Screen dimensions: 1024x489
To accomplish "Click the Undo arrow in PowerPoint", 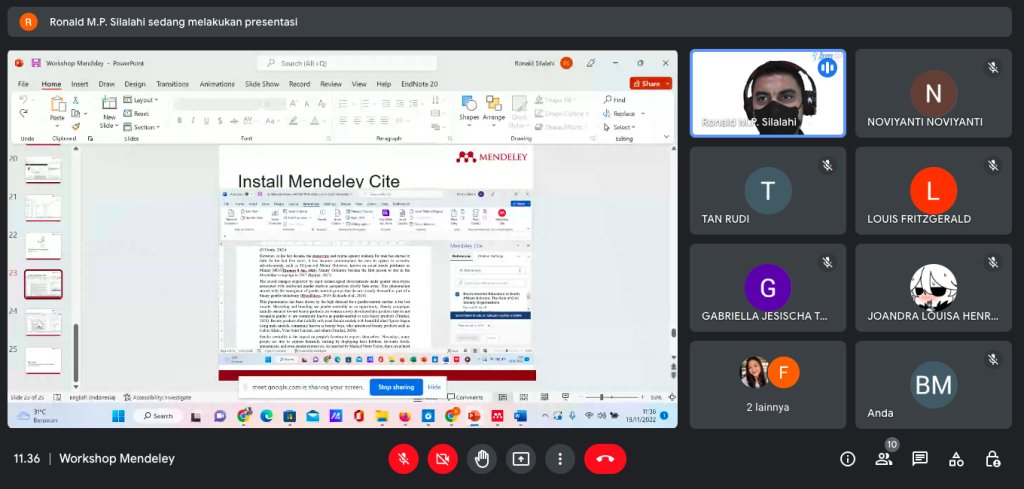I will click(x=24, y=100).
